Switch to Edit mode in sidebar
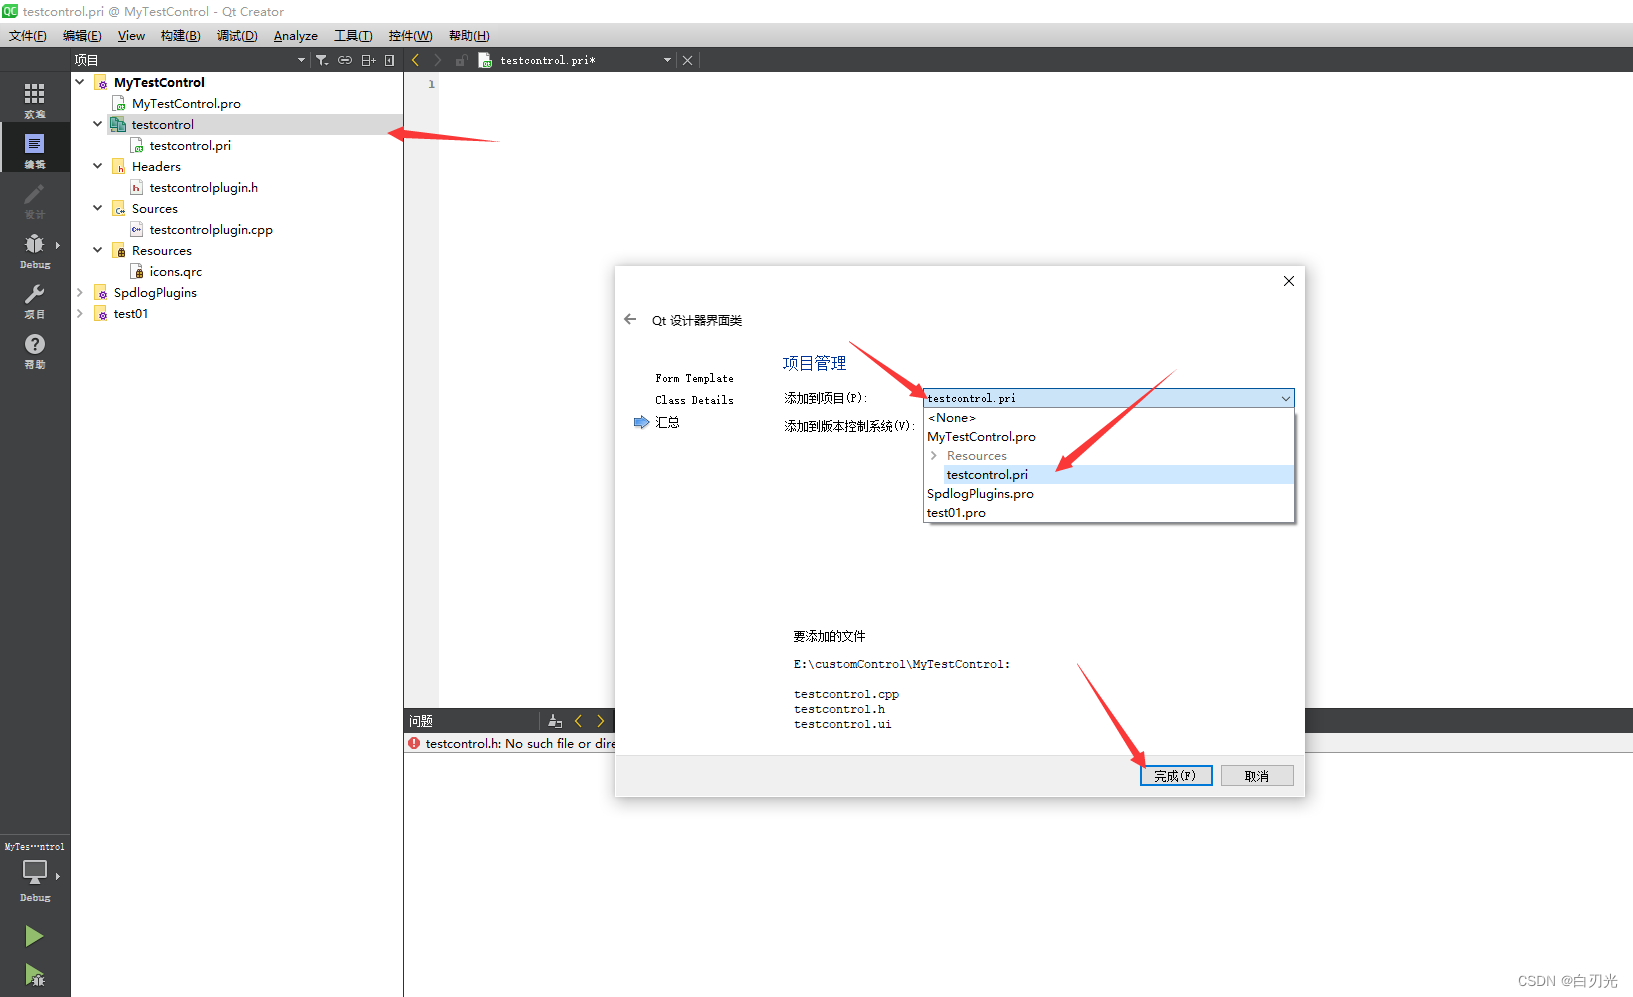The image size is (1633, 997). (35, 148)
